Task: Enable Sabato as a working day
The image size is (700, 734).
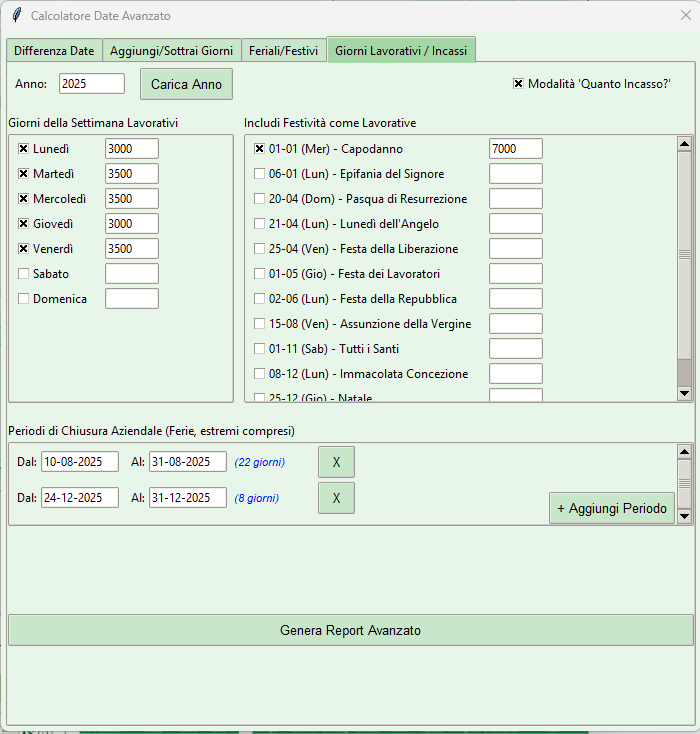Action: [x=24, y=274]
